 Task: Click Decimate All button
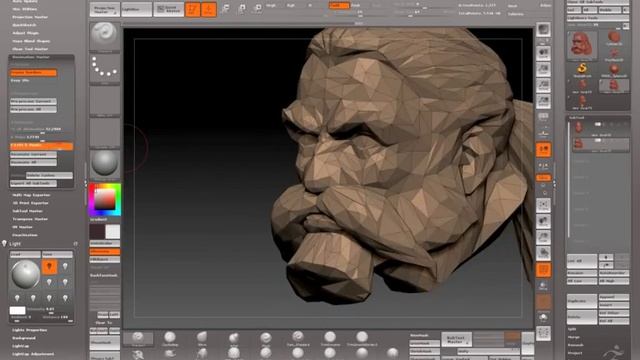(x=33, y=162)
